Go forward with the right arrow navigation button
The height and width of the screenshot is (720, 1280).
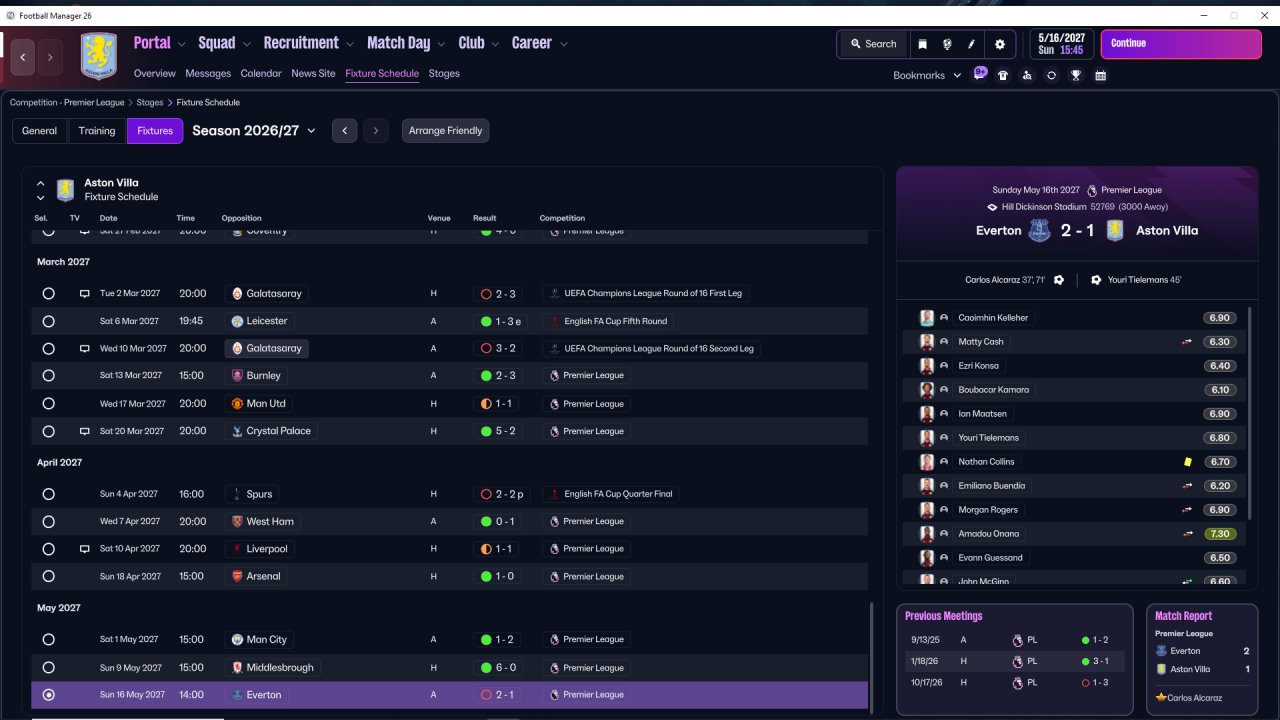[50, 57]
